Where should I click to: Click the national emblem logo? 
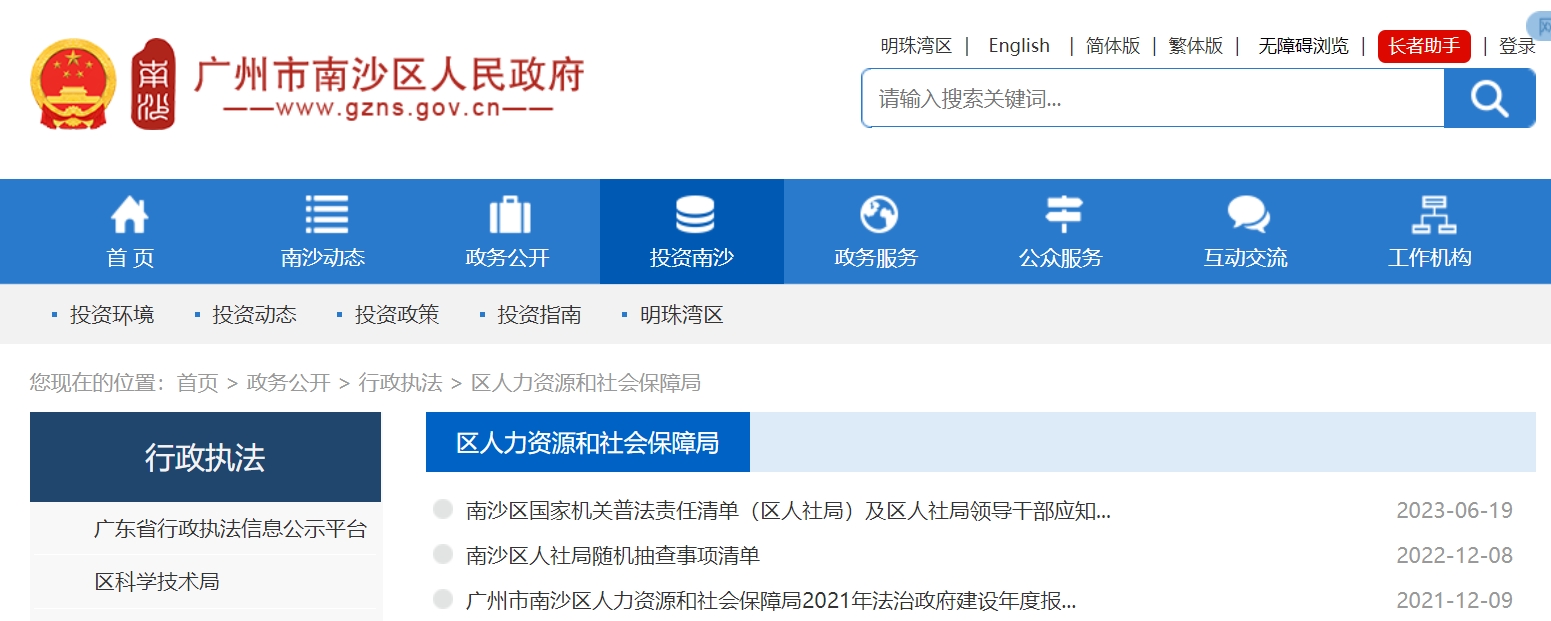tap(74, 83)
